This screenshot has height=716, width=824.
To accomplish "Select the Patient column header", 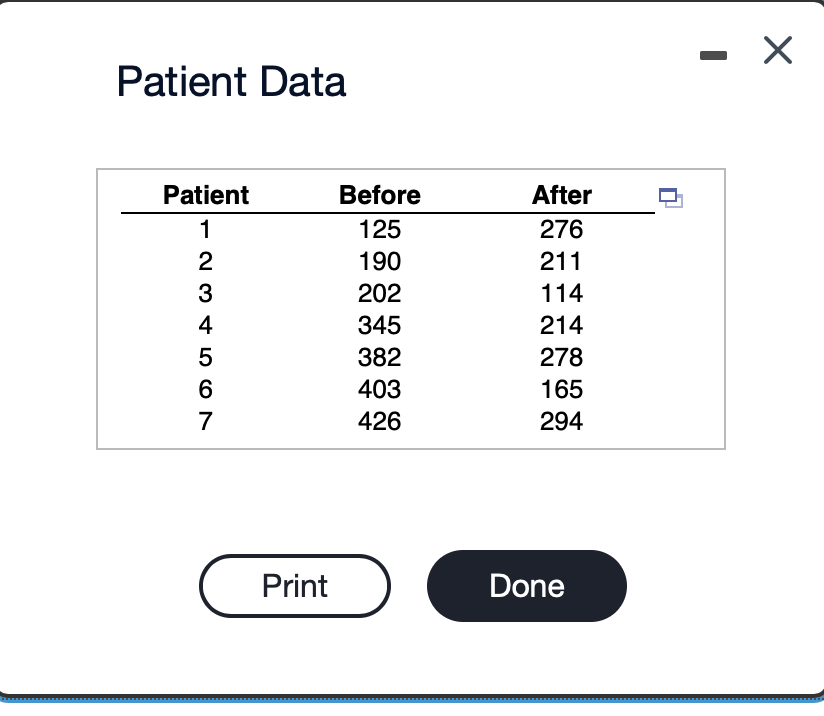I will tap(206, 195).
